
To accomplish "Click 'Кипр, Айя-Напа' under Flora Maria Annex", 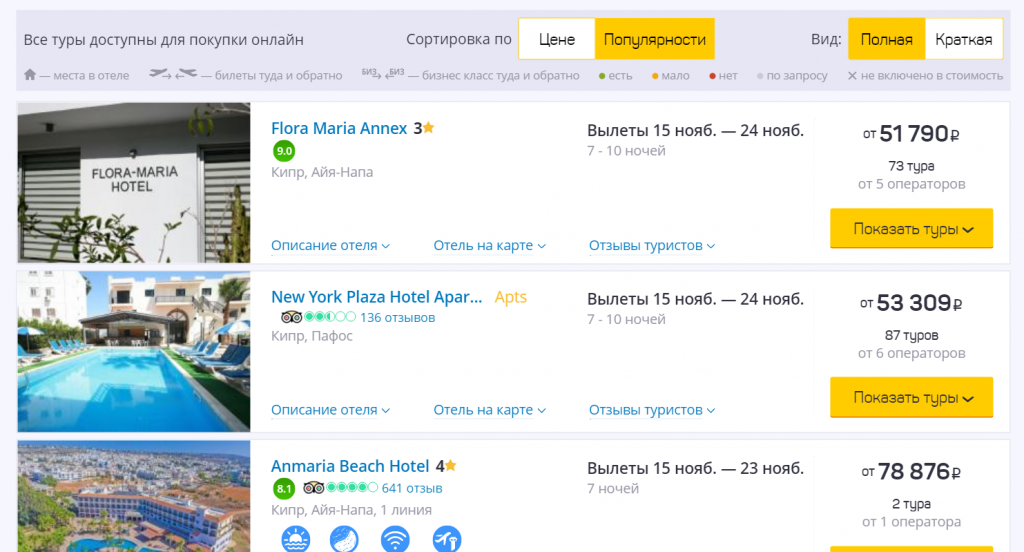I will [x=322, y=172].
